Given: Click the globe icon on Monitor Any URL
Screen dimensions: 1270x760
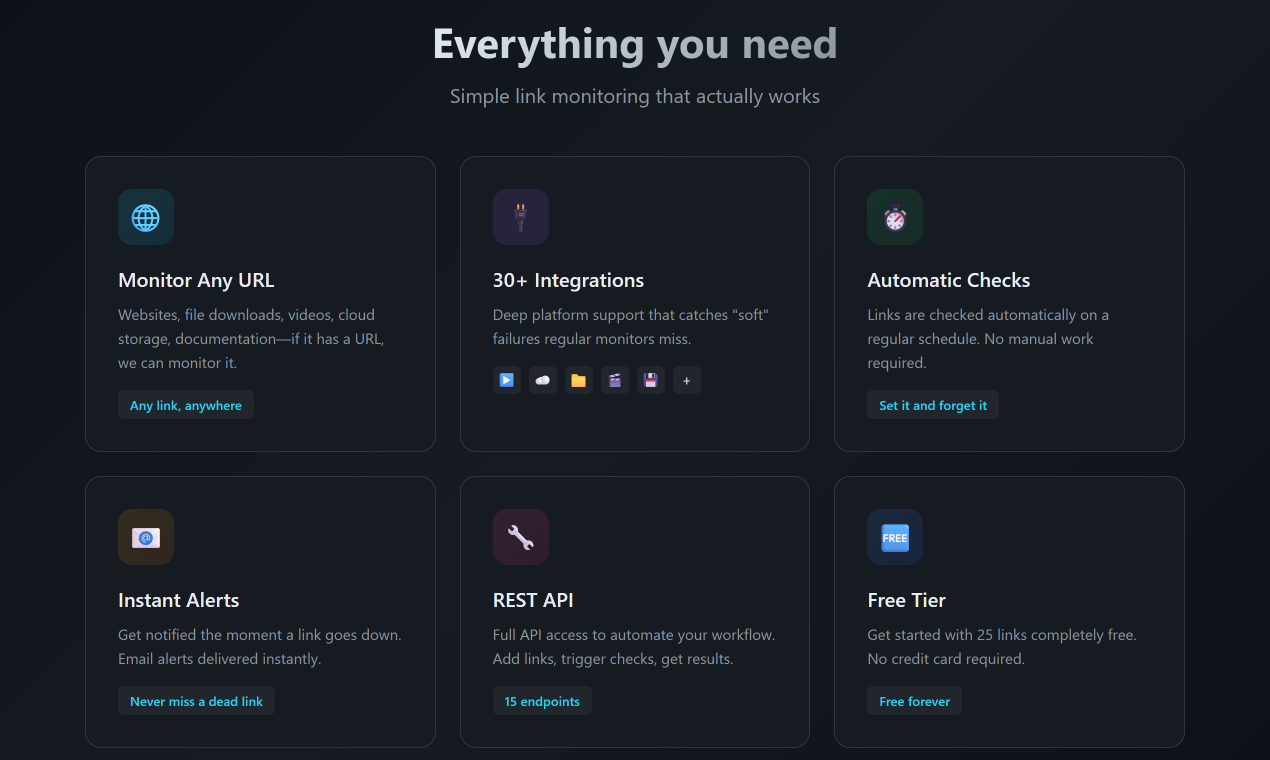Looking at the screenshot, I should [x=146, y=217].
